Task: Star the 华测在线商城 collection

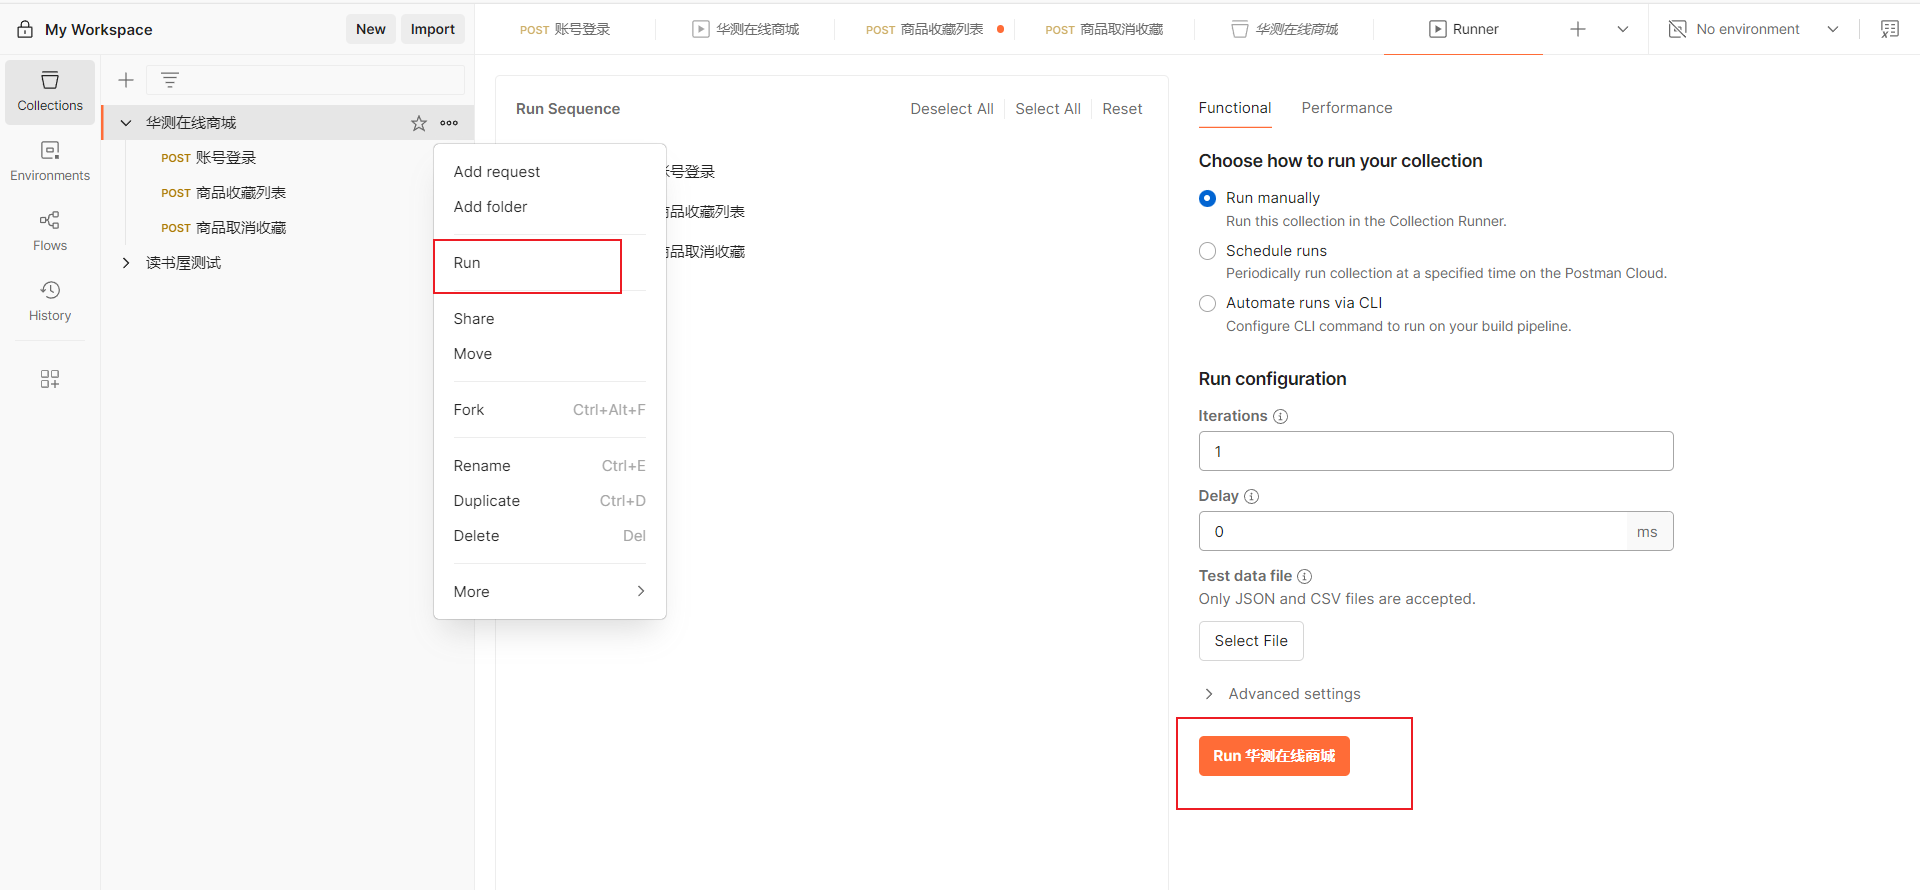Action: click(x=419, y=123)
